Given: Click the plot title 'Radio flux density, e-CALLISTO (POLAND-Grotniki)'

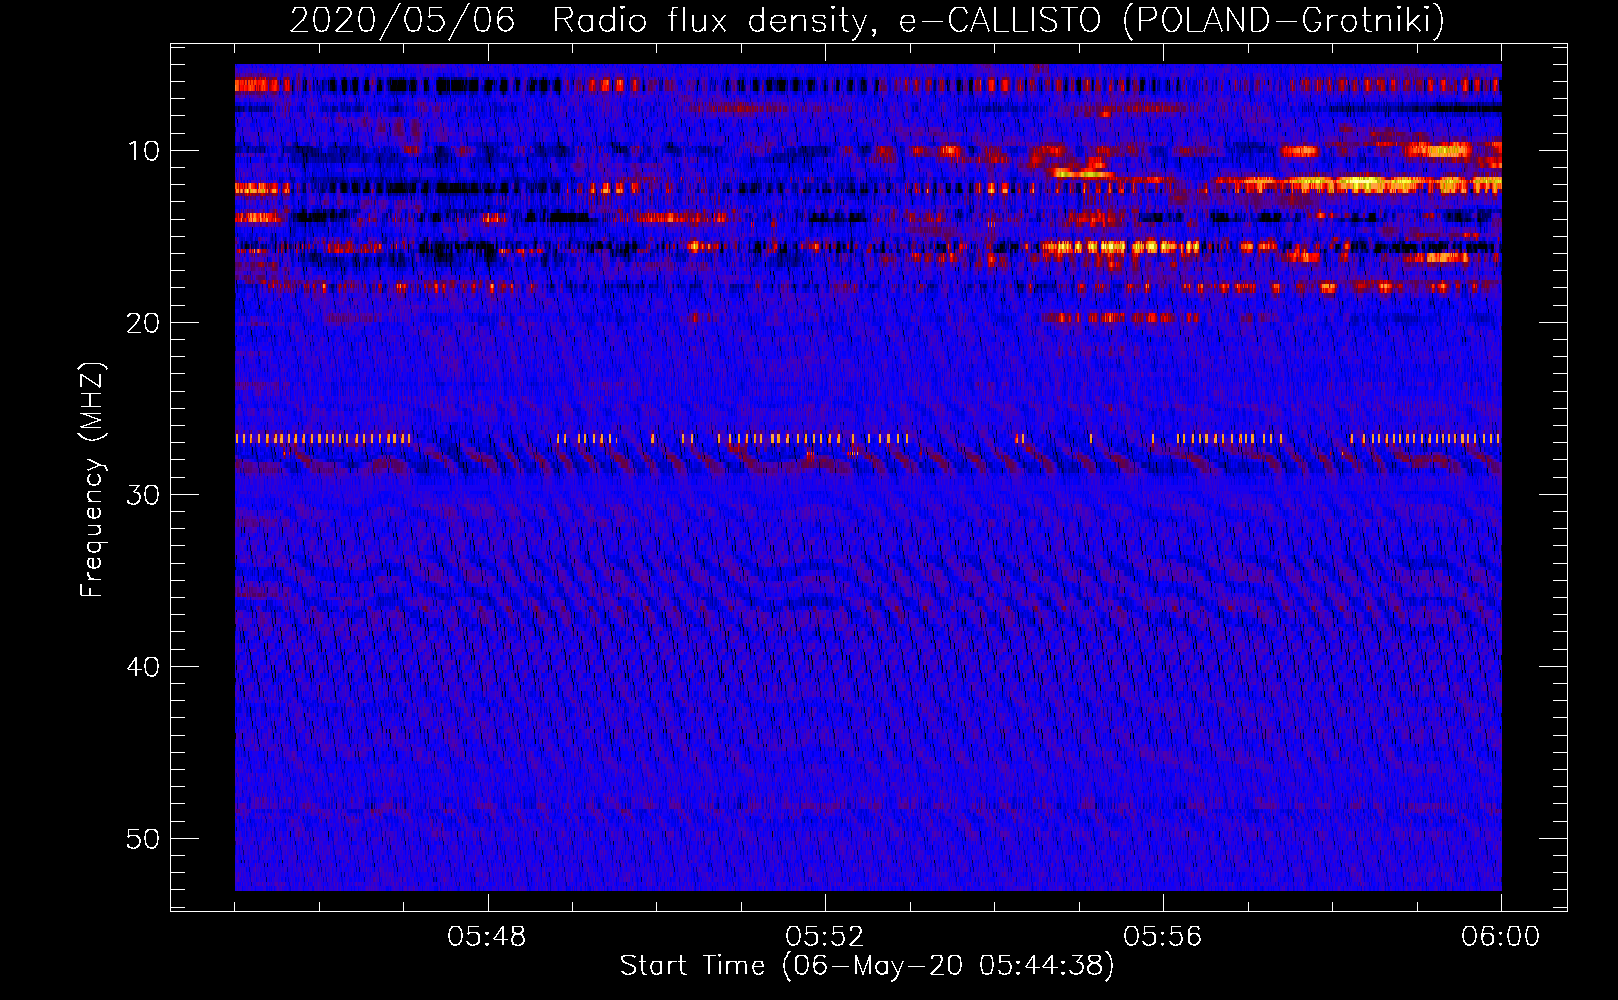Looking at the screenshot, I should (x=998, y=20).
